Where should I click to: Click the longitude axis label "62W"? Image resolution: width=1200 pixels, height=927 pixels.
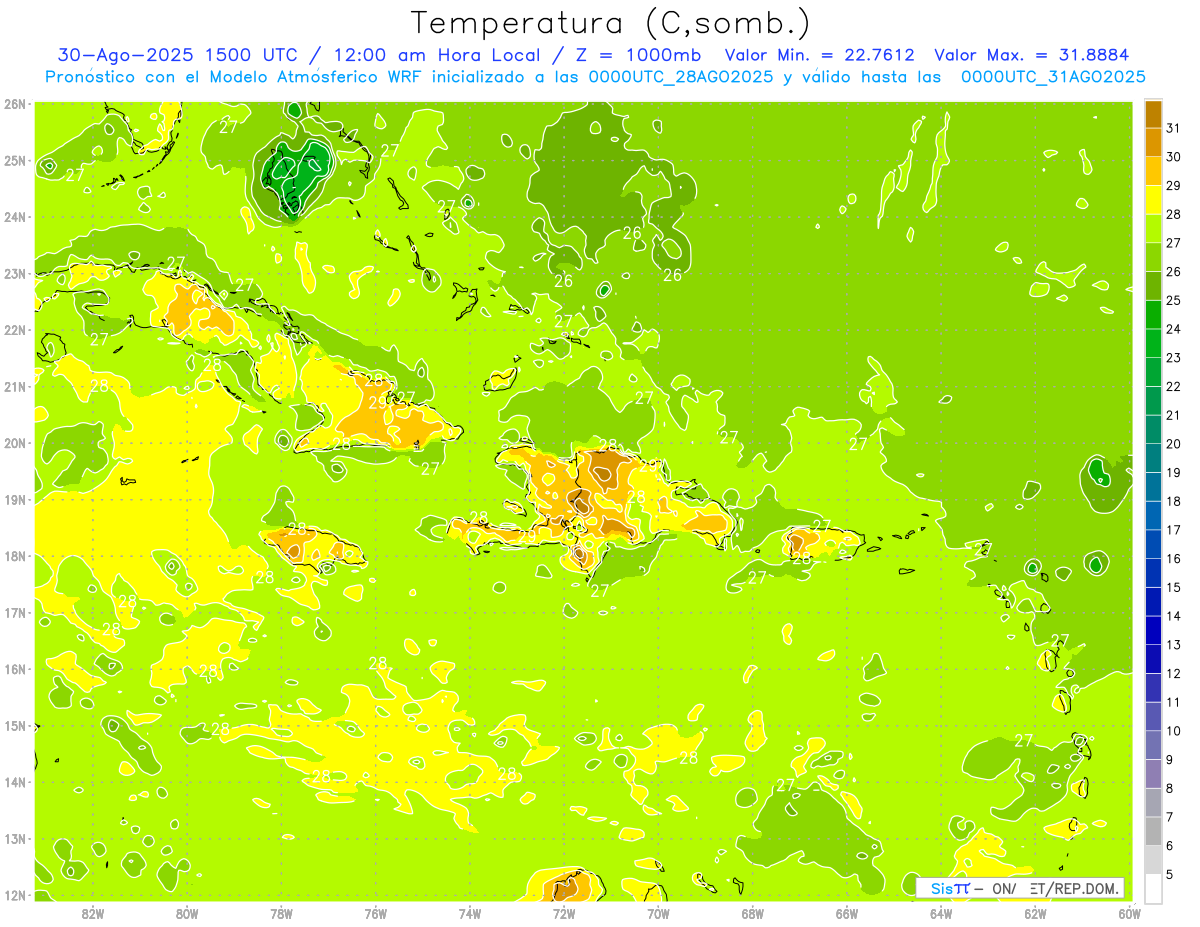[1036, 913]
